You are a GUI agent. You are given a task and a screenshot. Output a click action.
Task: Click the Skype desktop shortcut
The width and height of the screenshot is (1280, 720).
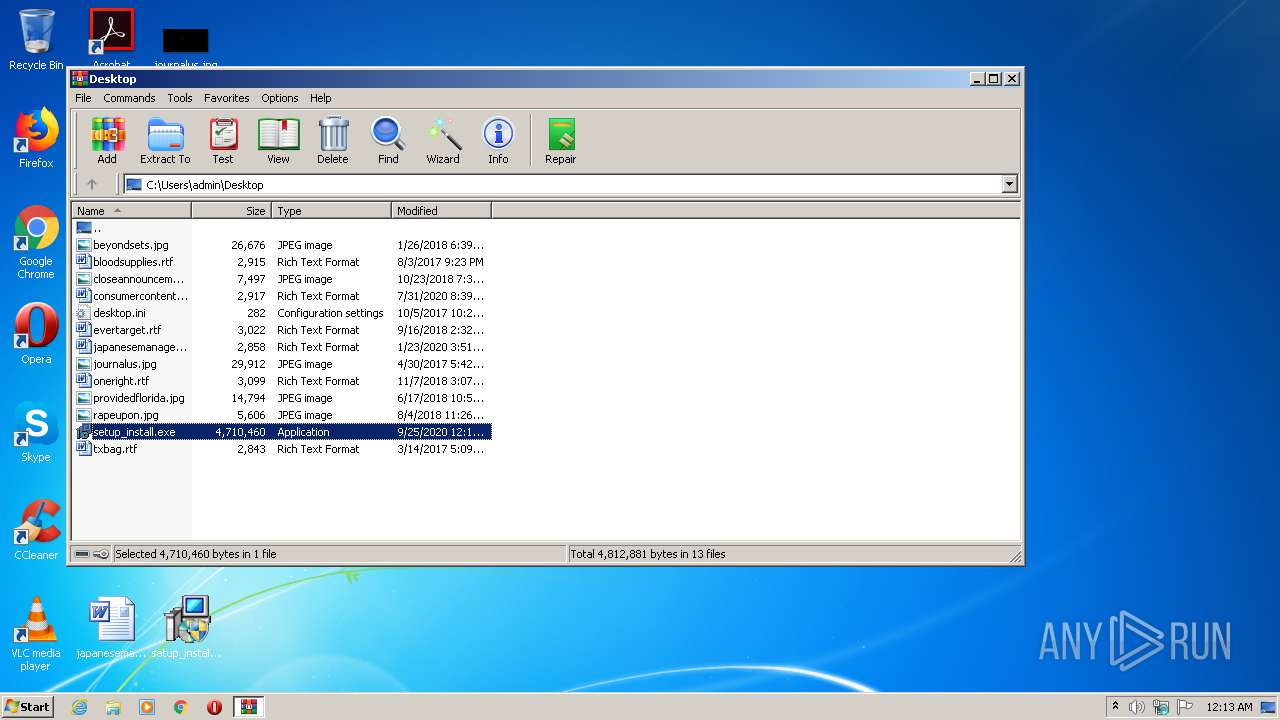click(36, 432)
